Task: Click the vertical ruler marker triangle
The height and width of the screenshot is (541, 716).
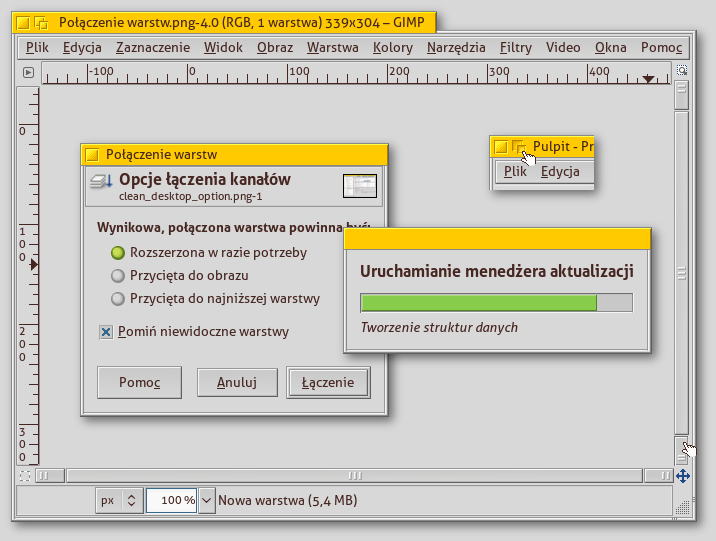Action: (34, 264)
